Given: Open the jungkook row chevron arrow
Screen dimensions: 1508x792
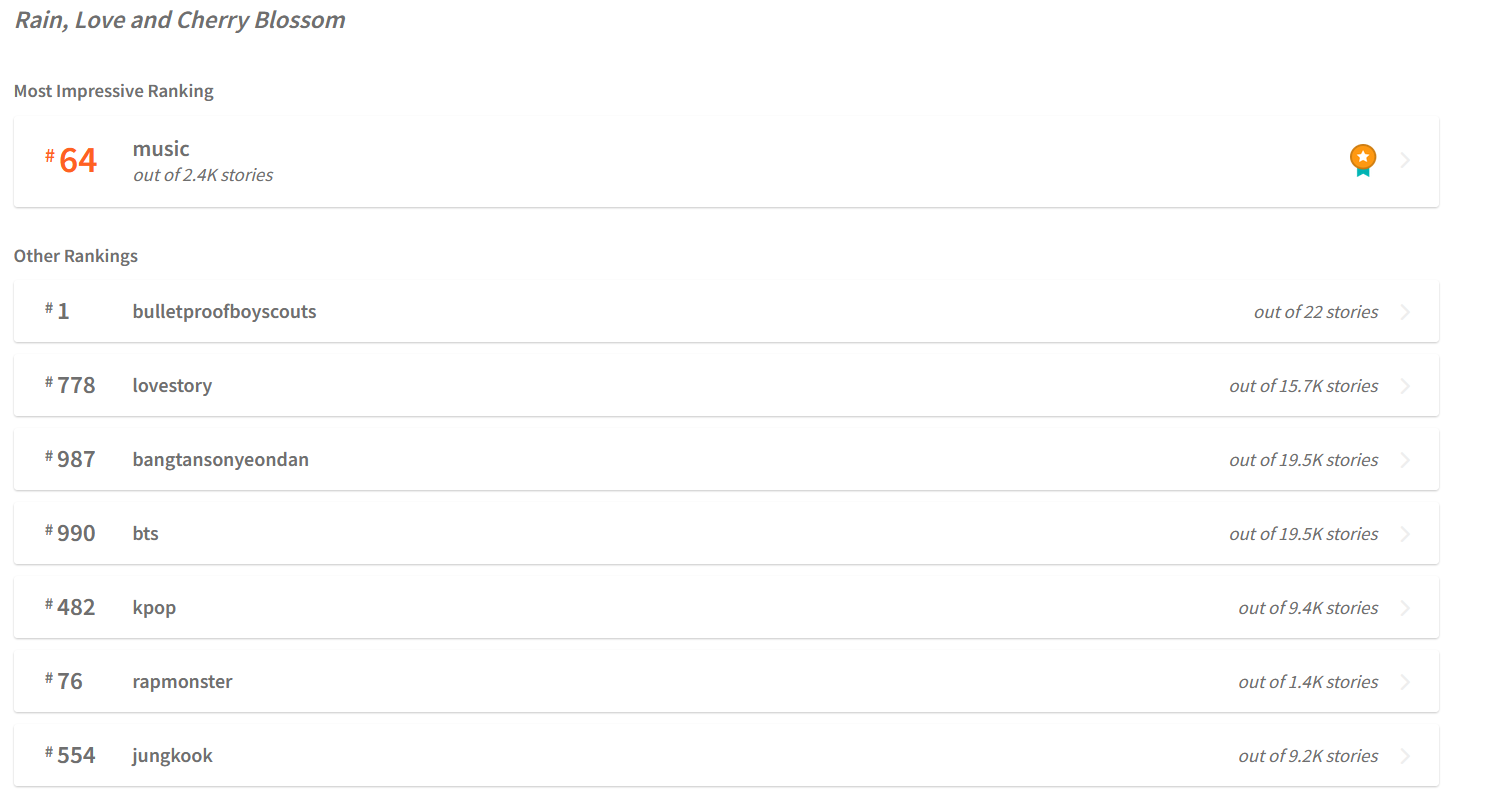Looking at the screenshot, I should click(x=1406, y=756).
